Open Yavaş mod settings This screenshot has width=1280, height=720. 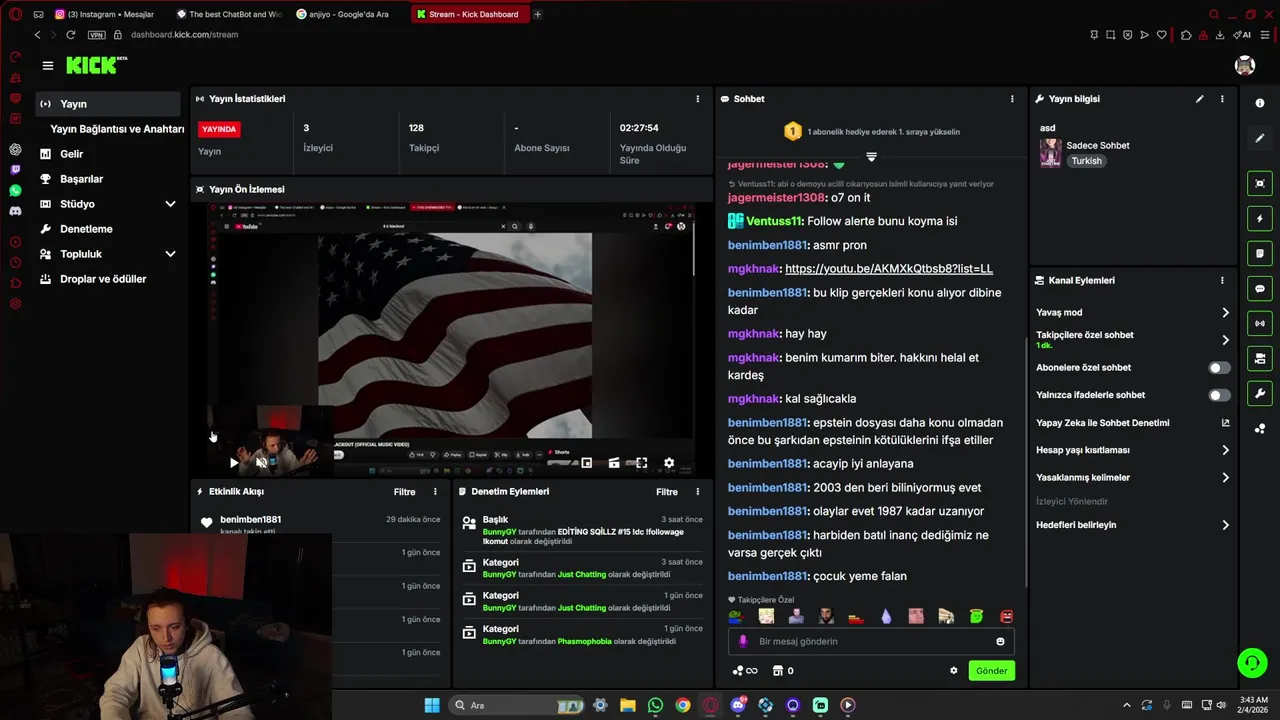(x=1133, y=313)
